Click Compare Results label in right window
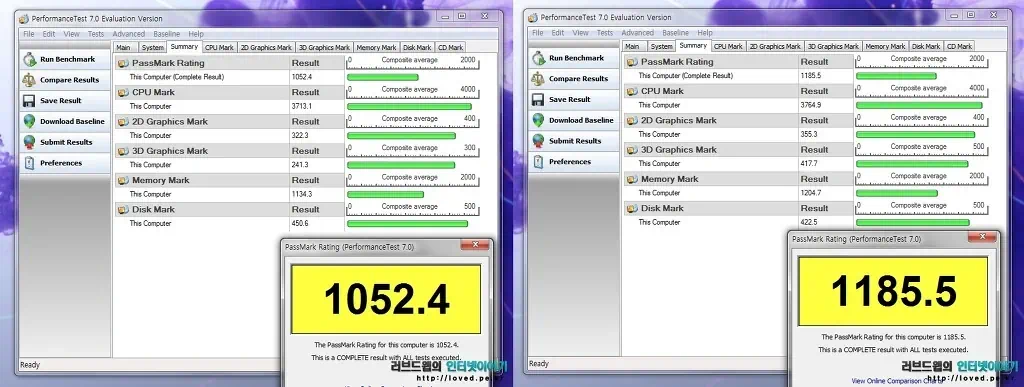1024x387 pixels. coord(579,79)
